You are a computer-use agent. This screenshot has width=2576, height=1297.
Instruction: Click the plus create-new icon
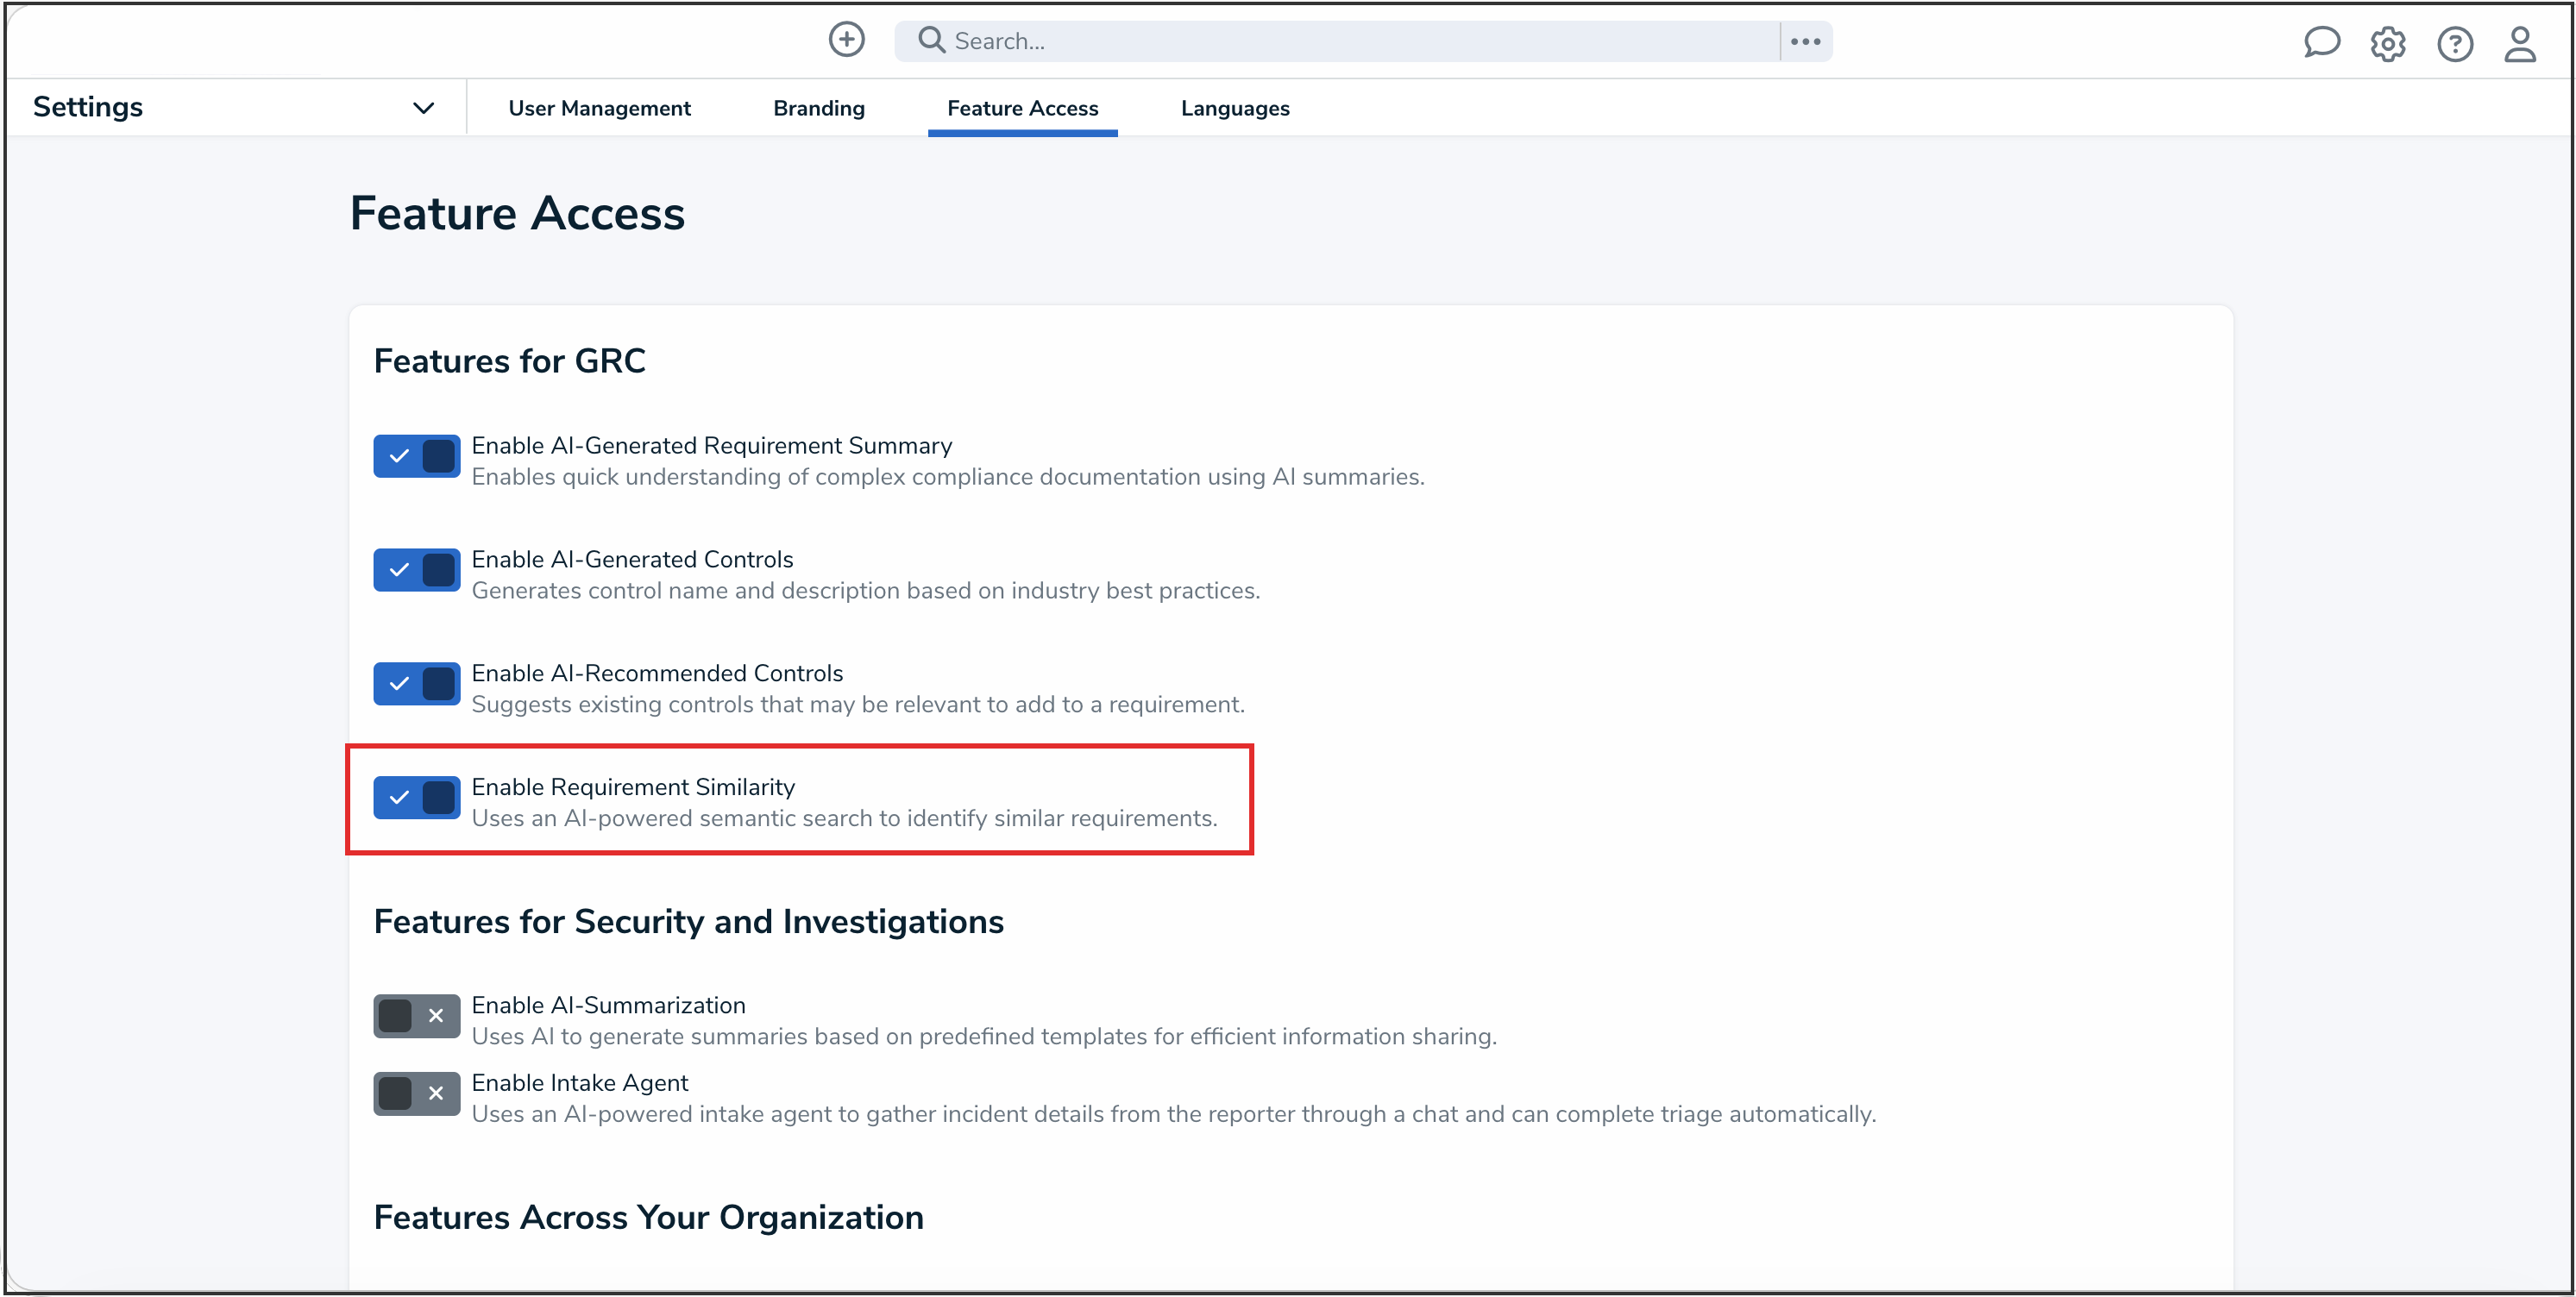pos(846,40)
